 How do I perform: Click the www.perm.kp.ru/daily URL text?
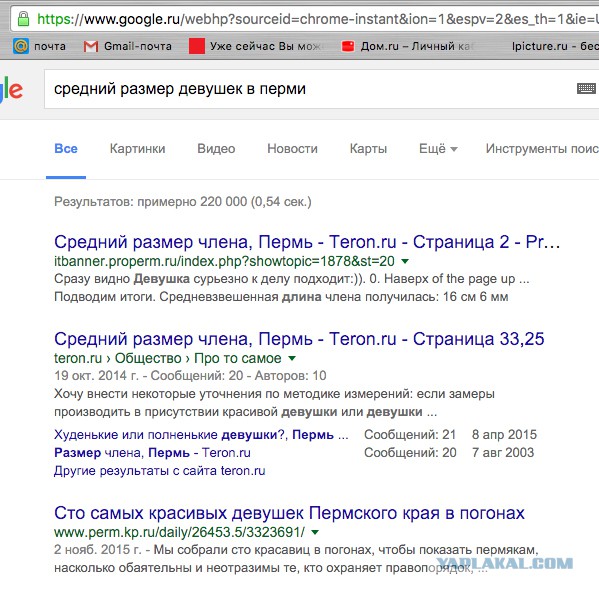[180, 532]
